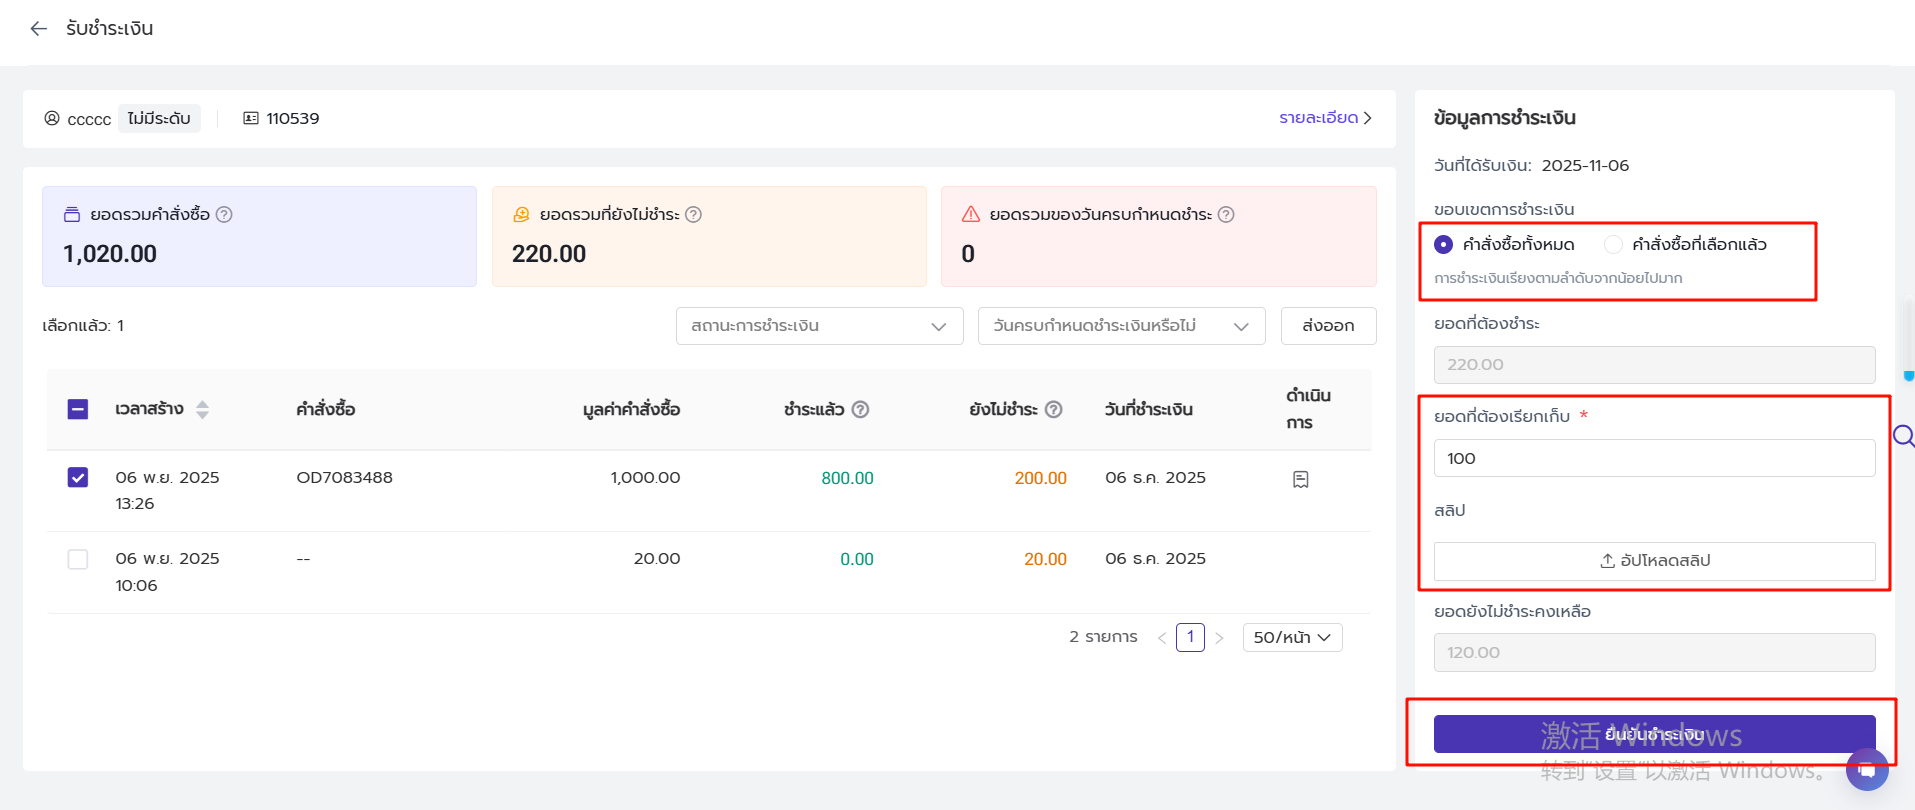The image size is (1915, 810).
Task: Expand the วันครบกำหนดชำระเงินหรือไม่ dropdown
Action: pos(1121,326)
